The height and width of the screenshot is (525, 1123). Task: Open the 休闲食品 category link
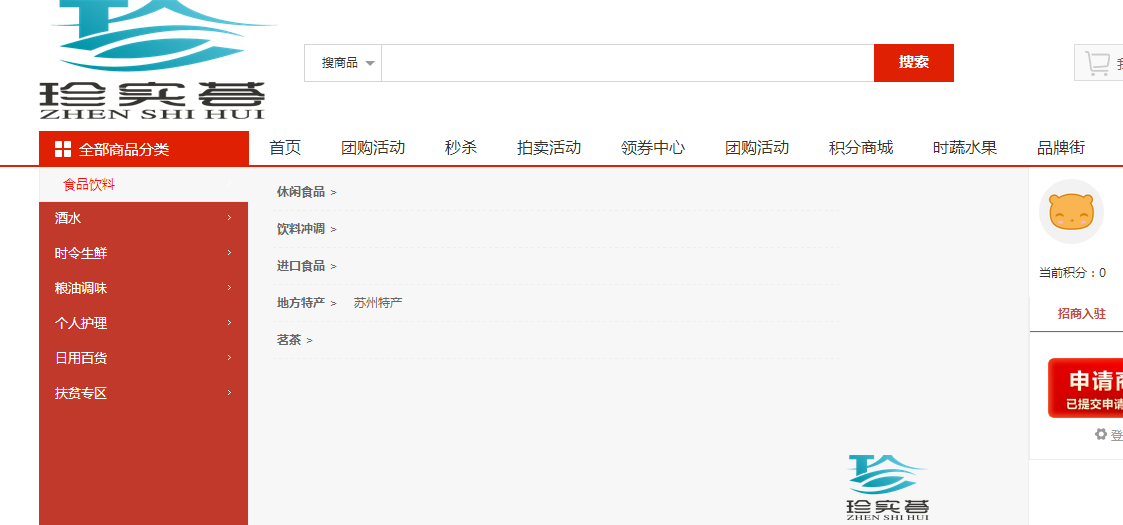[301, 192]
